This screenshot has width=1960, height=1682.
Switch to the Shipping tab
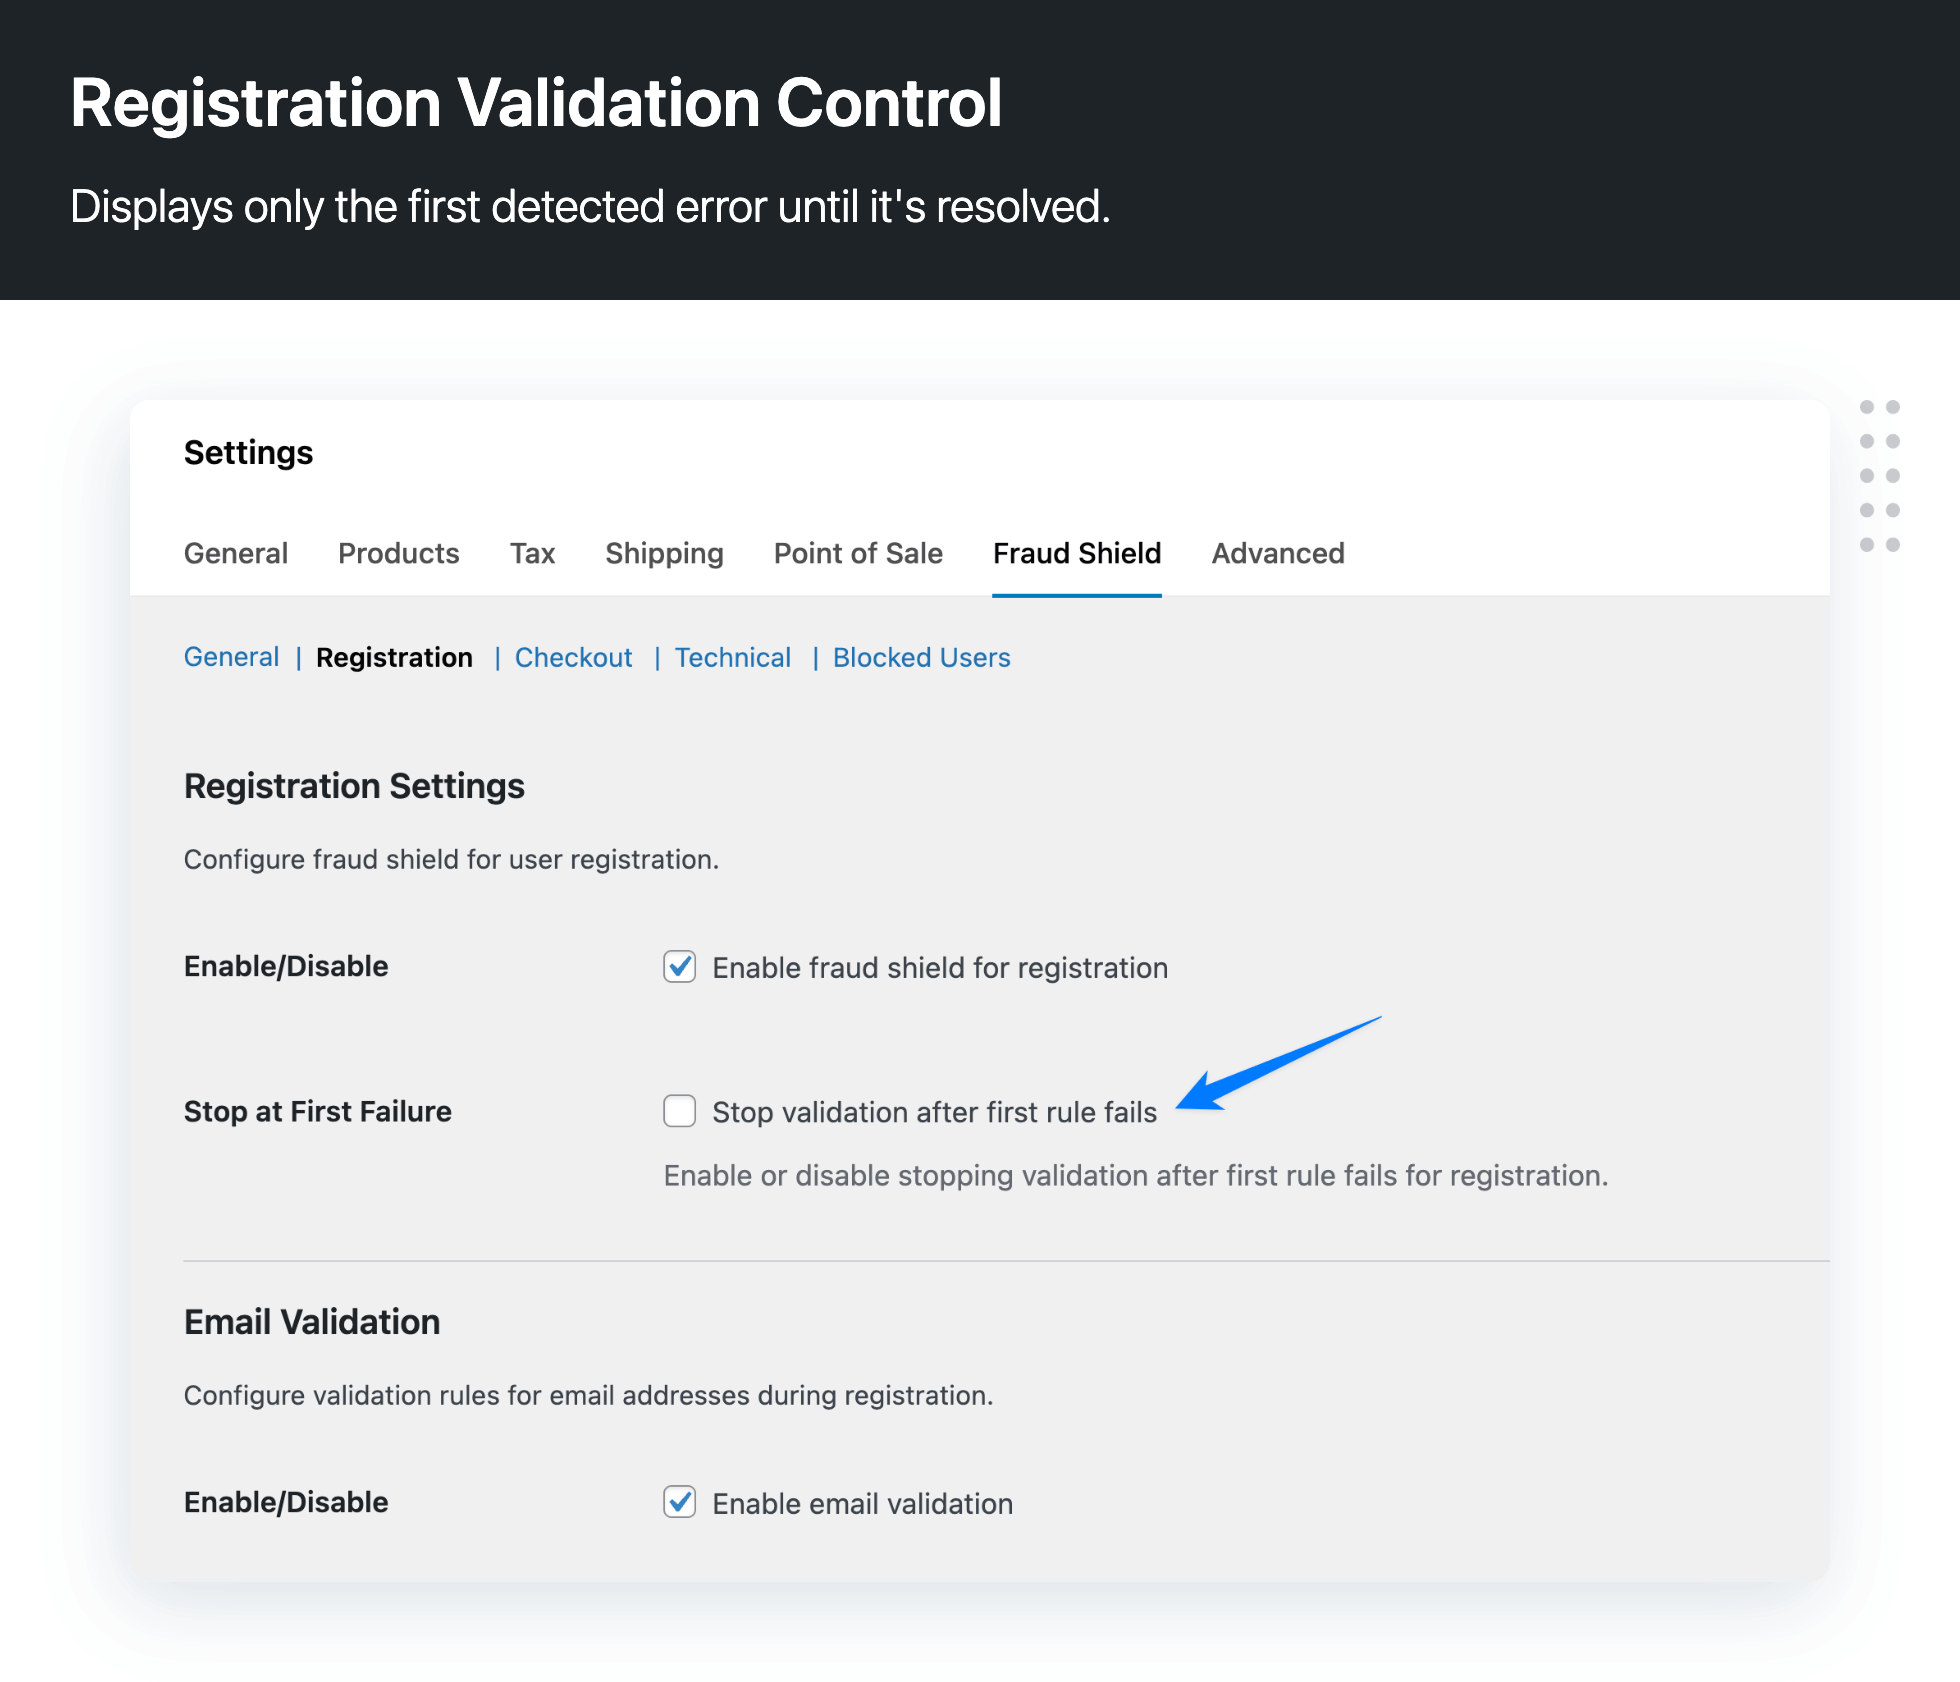tap(664, 553)
